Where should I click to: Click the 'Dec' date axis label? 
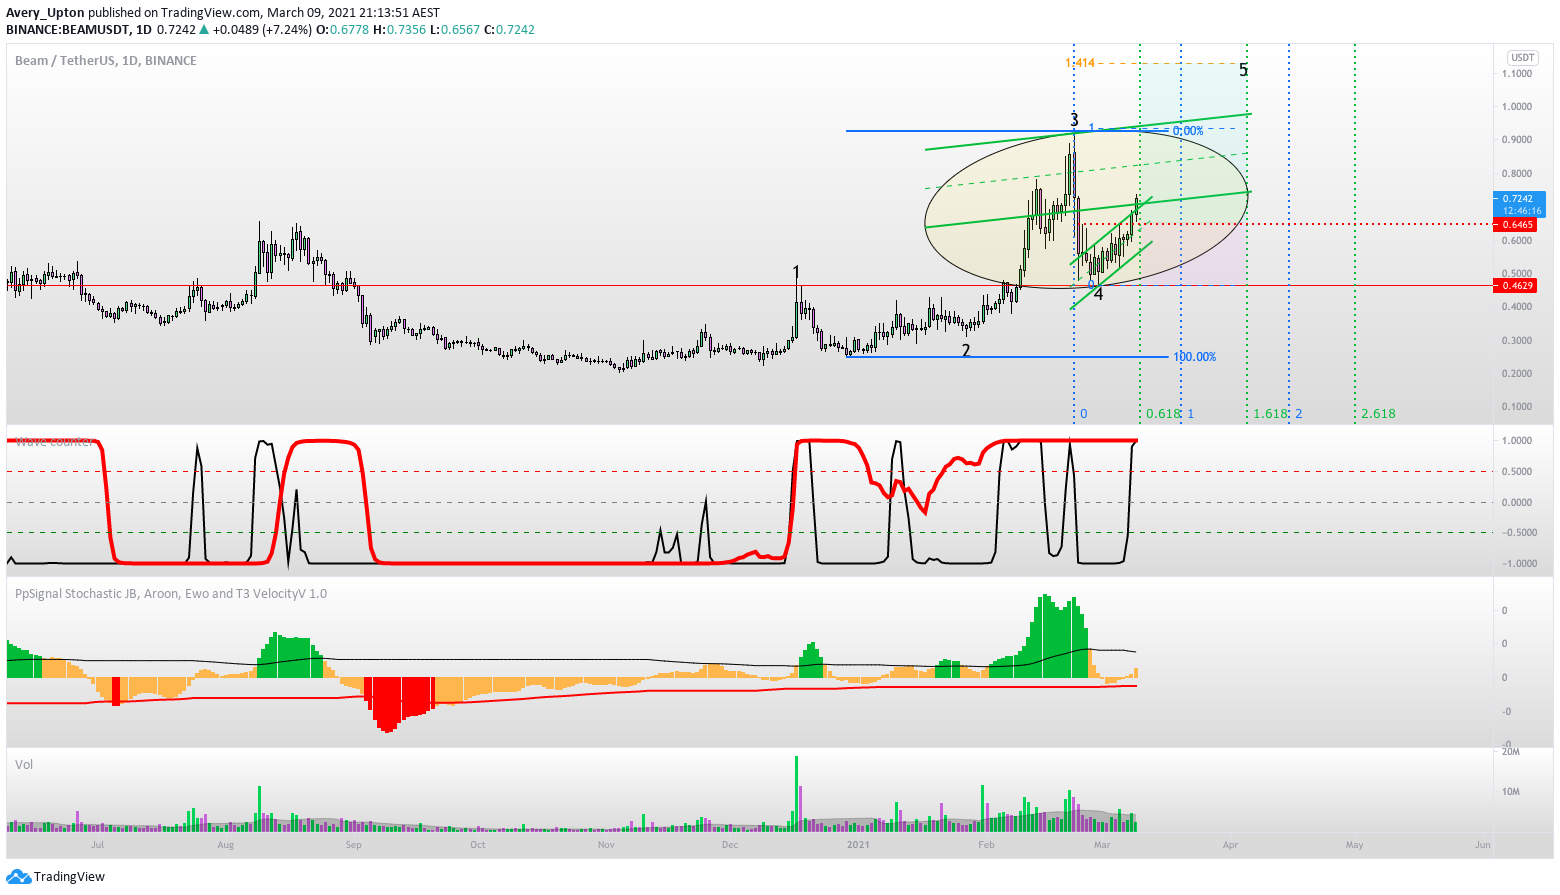[730, 845]
